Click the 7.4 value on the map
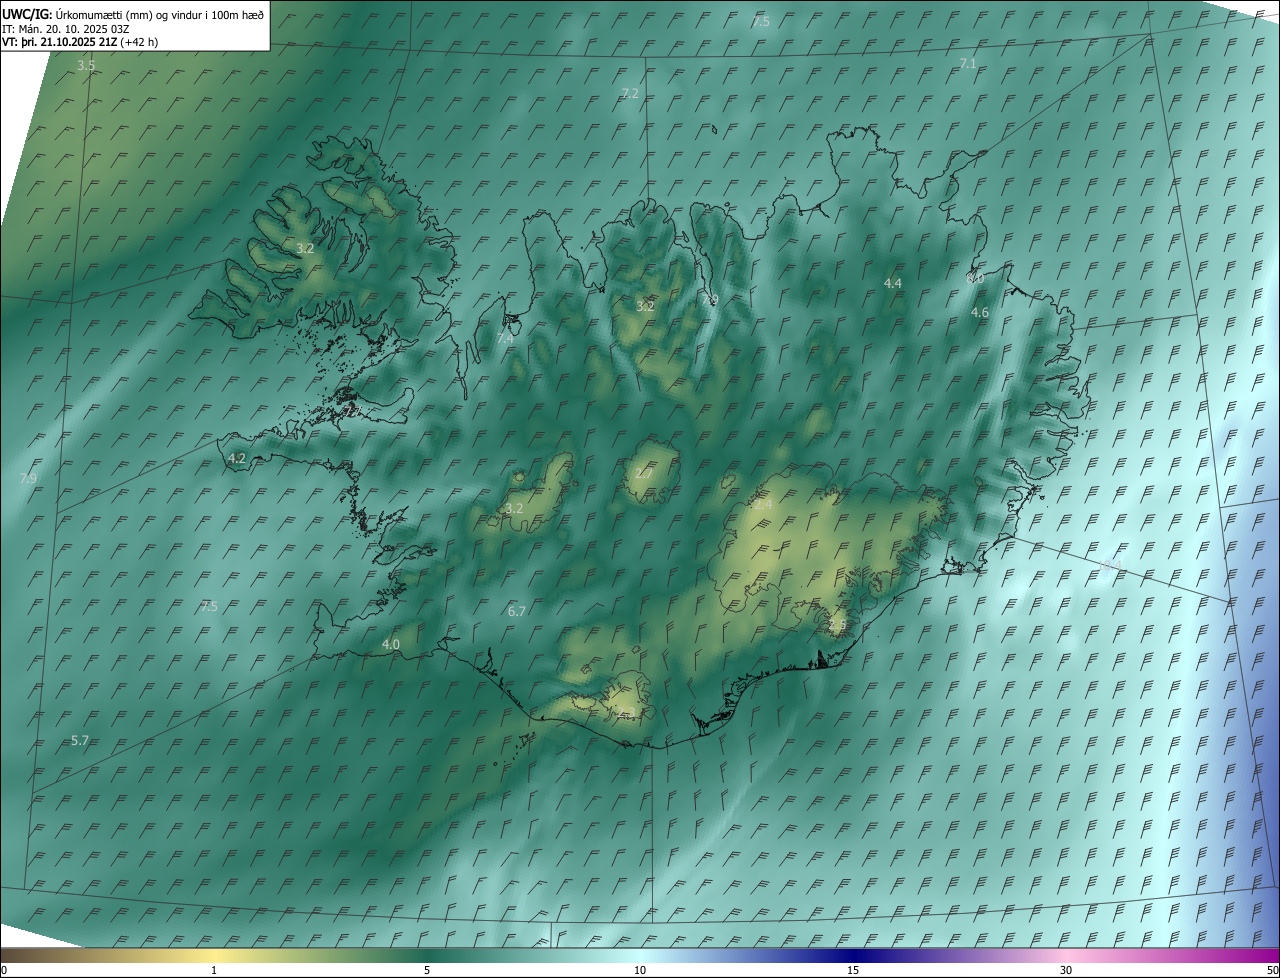This screenshot has width=1280, height=978. click(505, 339)
